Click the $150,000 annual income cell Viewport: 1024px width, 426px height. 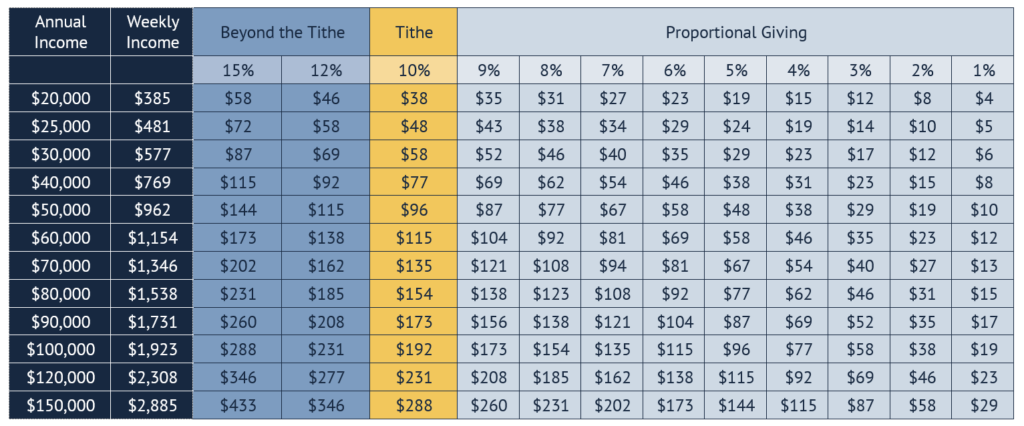point(58,407)
